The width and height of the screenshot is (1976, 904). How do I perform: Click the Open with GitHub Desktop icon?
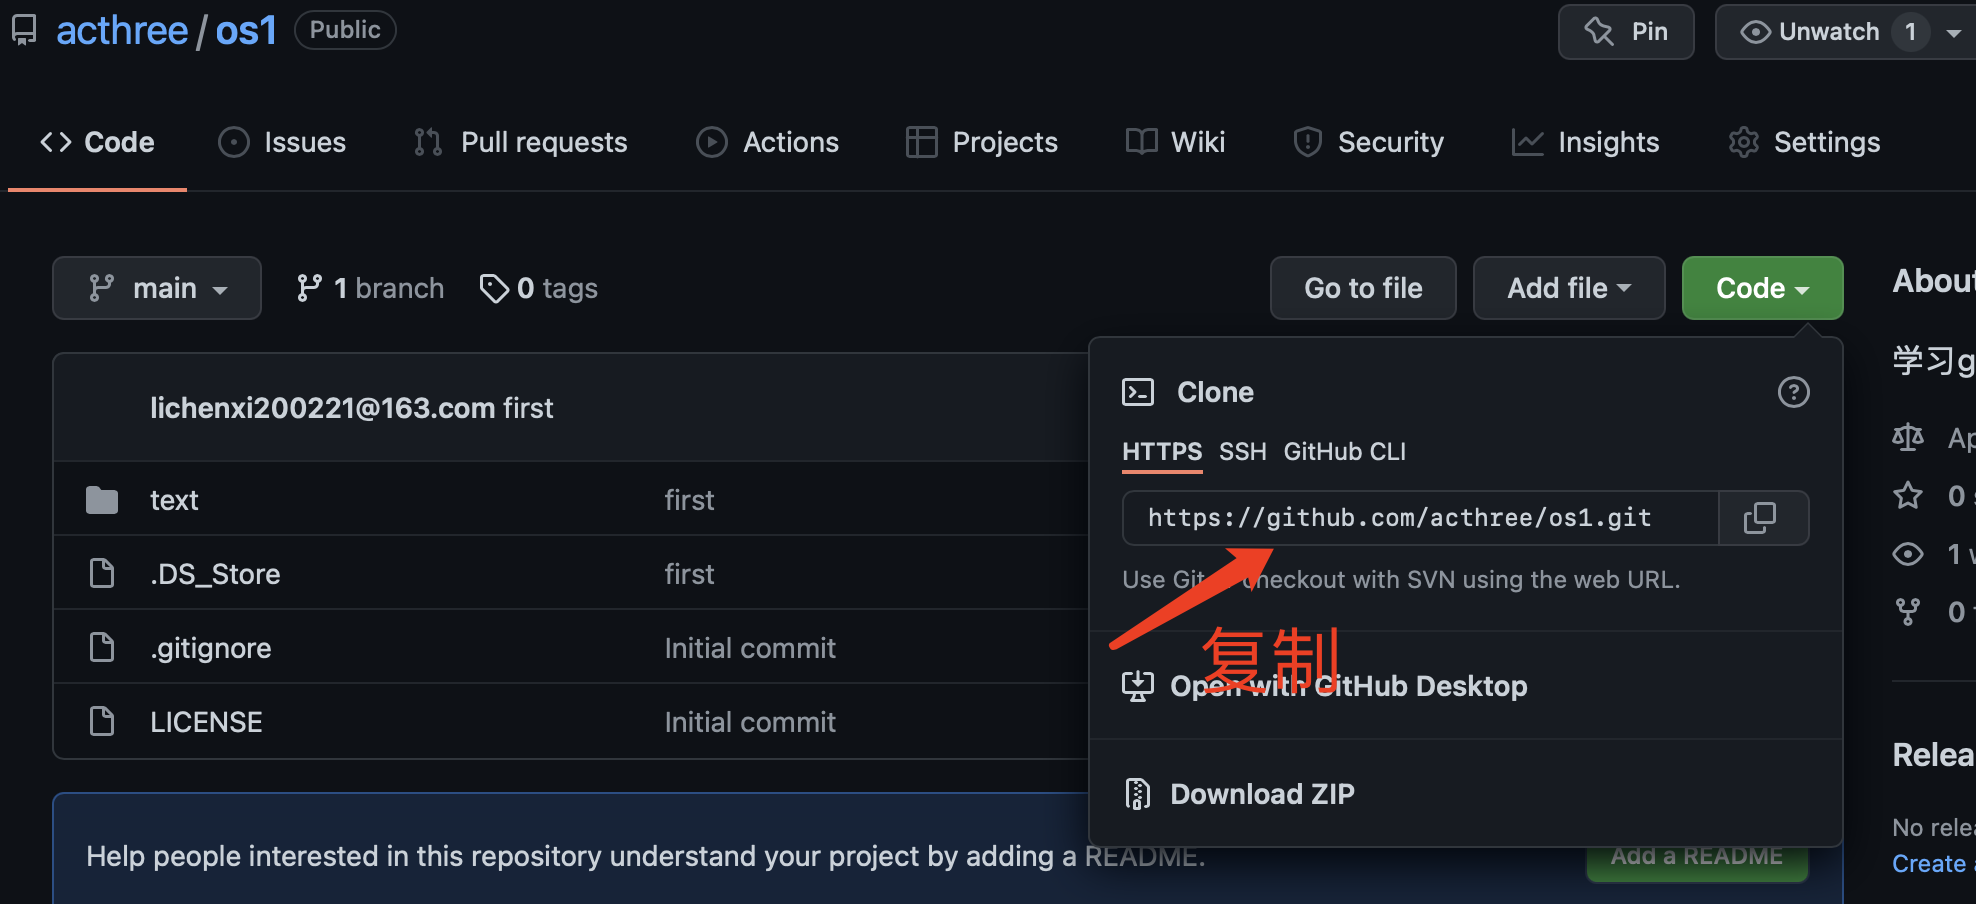(x=1138, y=686)
